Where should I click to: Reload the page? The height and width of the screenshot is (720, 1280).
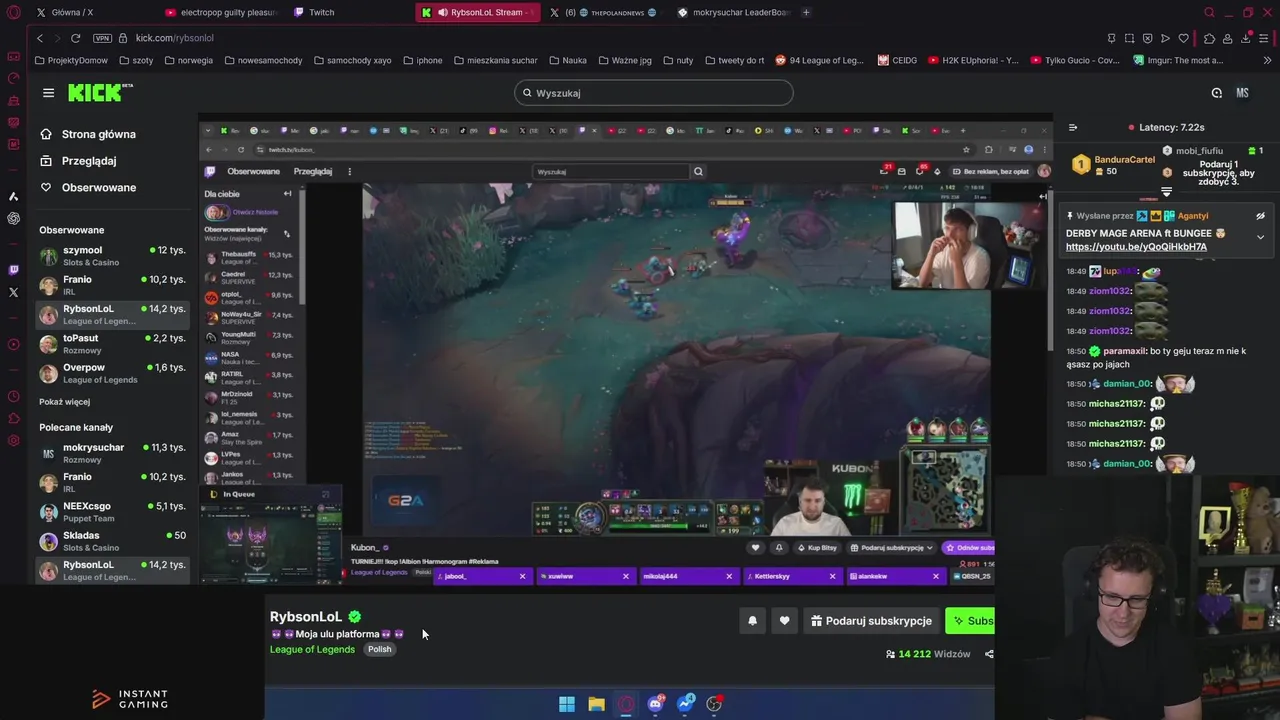[75, 38]
